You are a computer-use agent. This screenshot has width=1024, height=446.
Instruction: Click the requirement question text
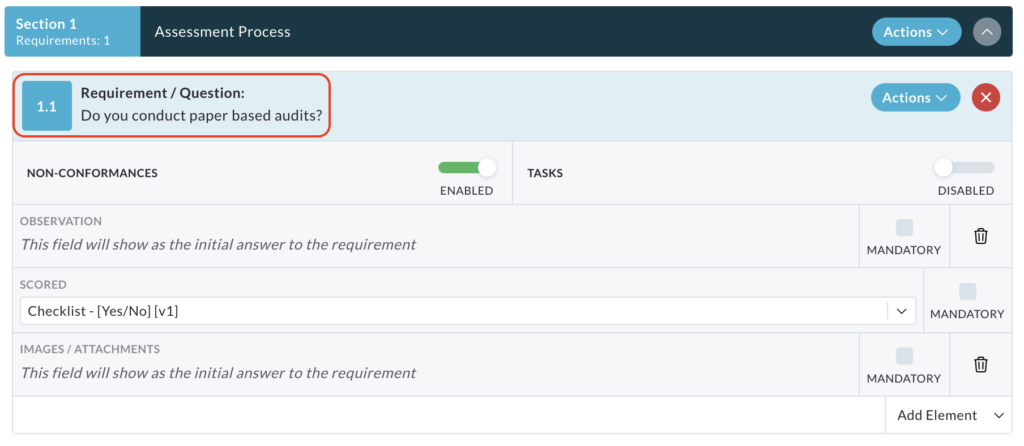[x=201, y=118]
